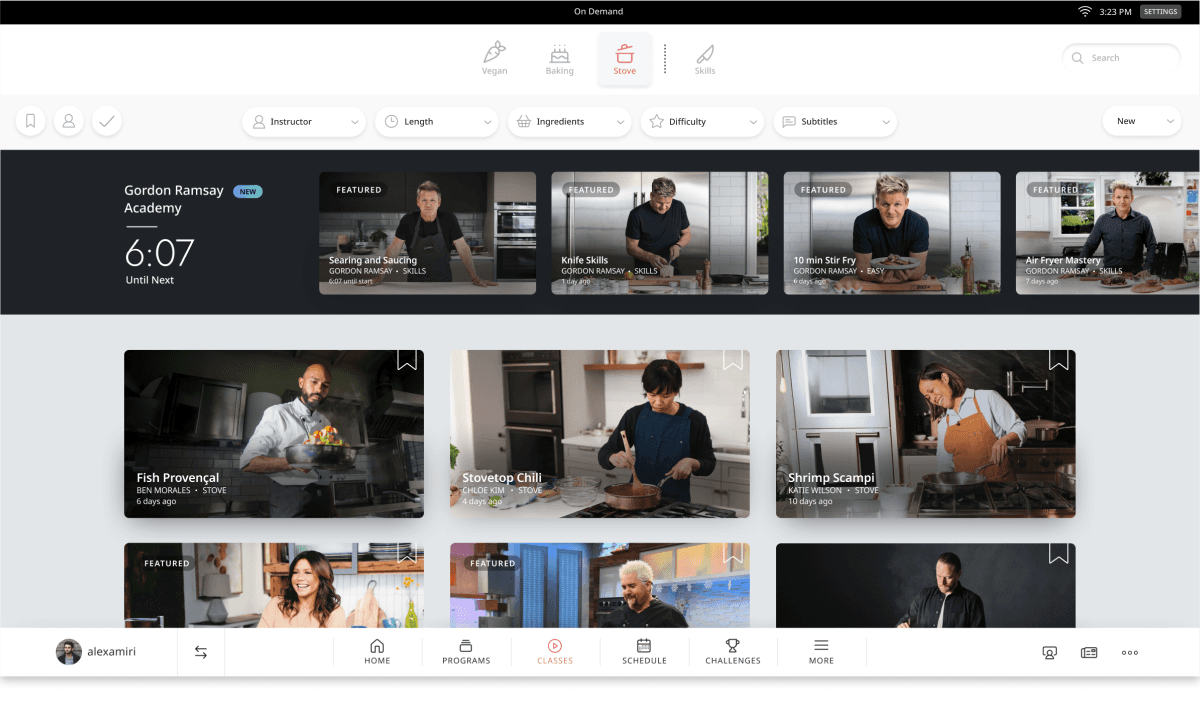The image size is (1200, 706).
Task: Open the 10 min Stir Fry class
Action: pyautogui.click(x=892, y=233)
